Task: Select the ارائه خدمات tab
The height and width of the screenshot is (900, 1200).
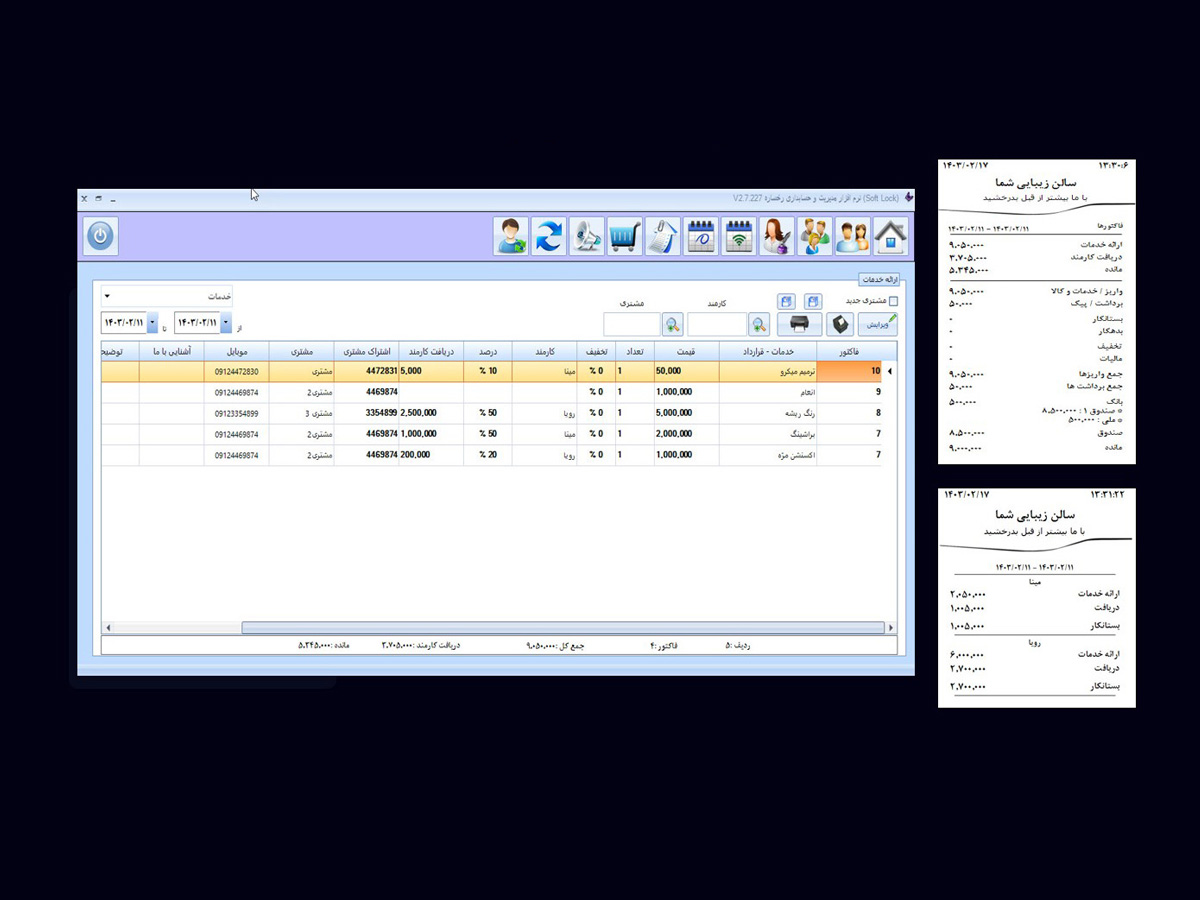Action: click(x=878, y=280)
